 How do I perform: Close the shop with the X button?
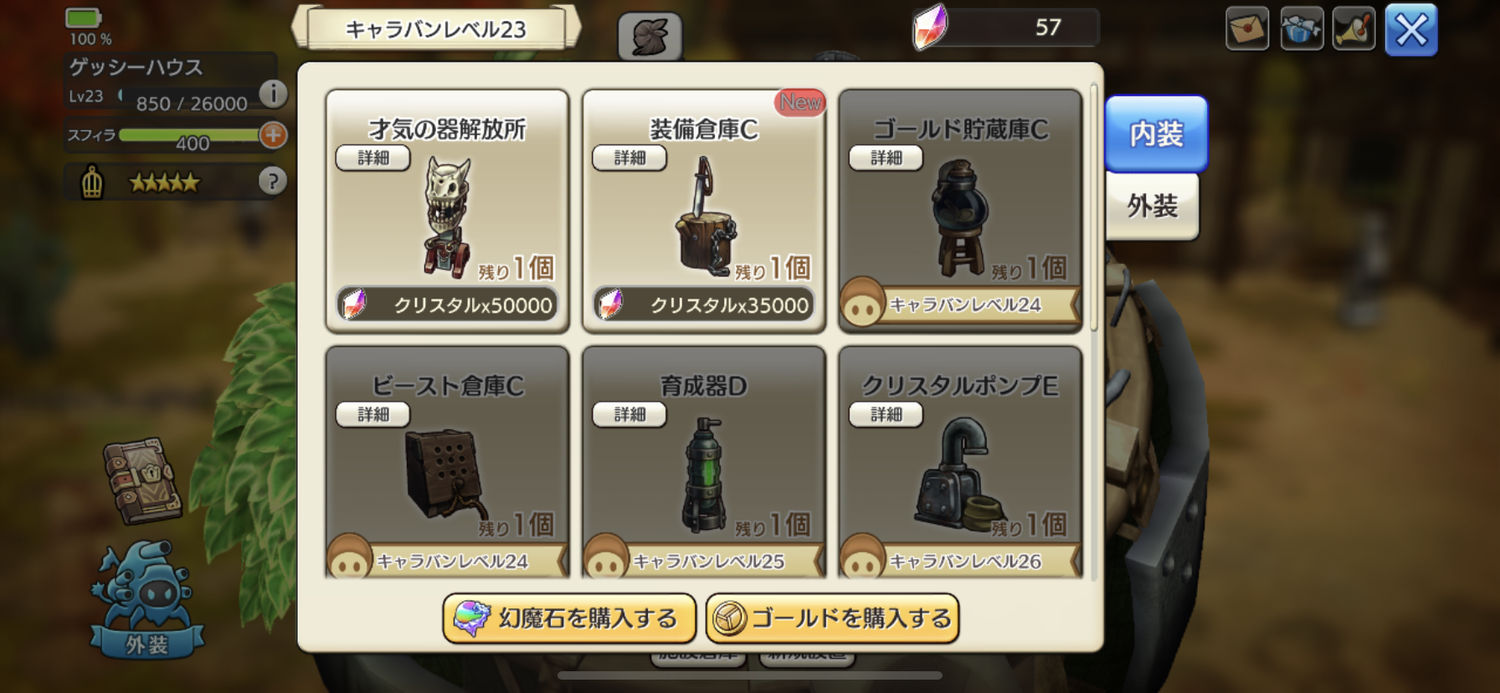[x=1411, y=30]
